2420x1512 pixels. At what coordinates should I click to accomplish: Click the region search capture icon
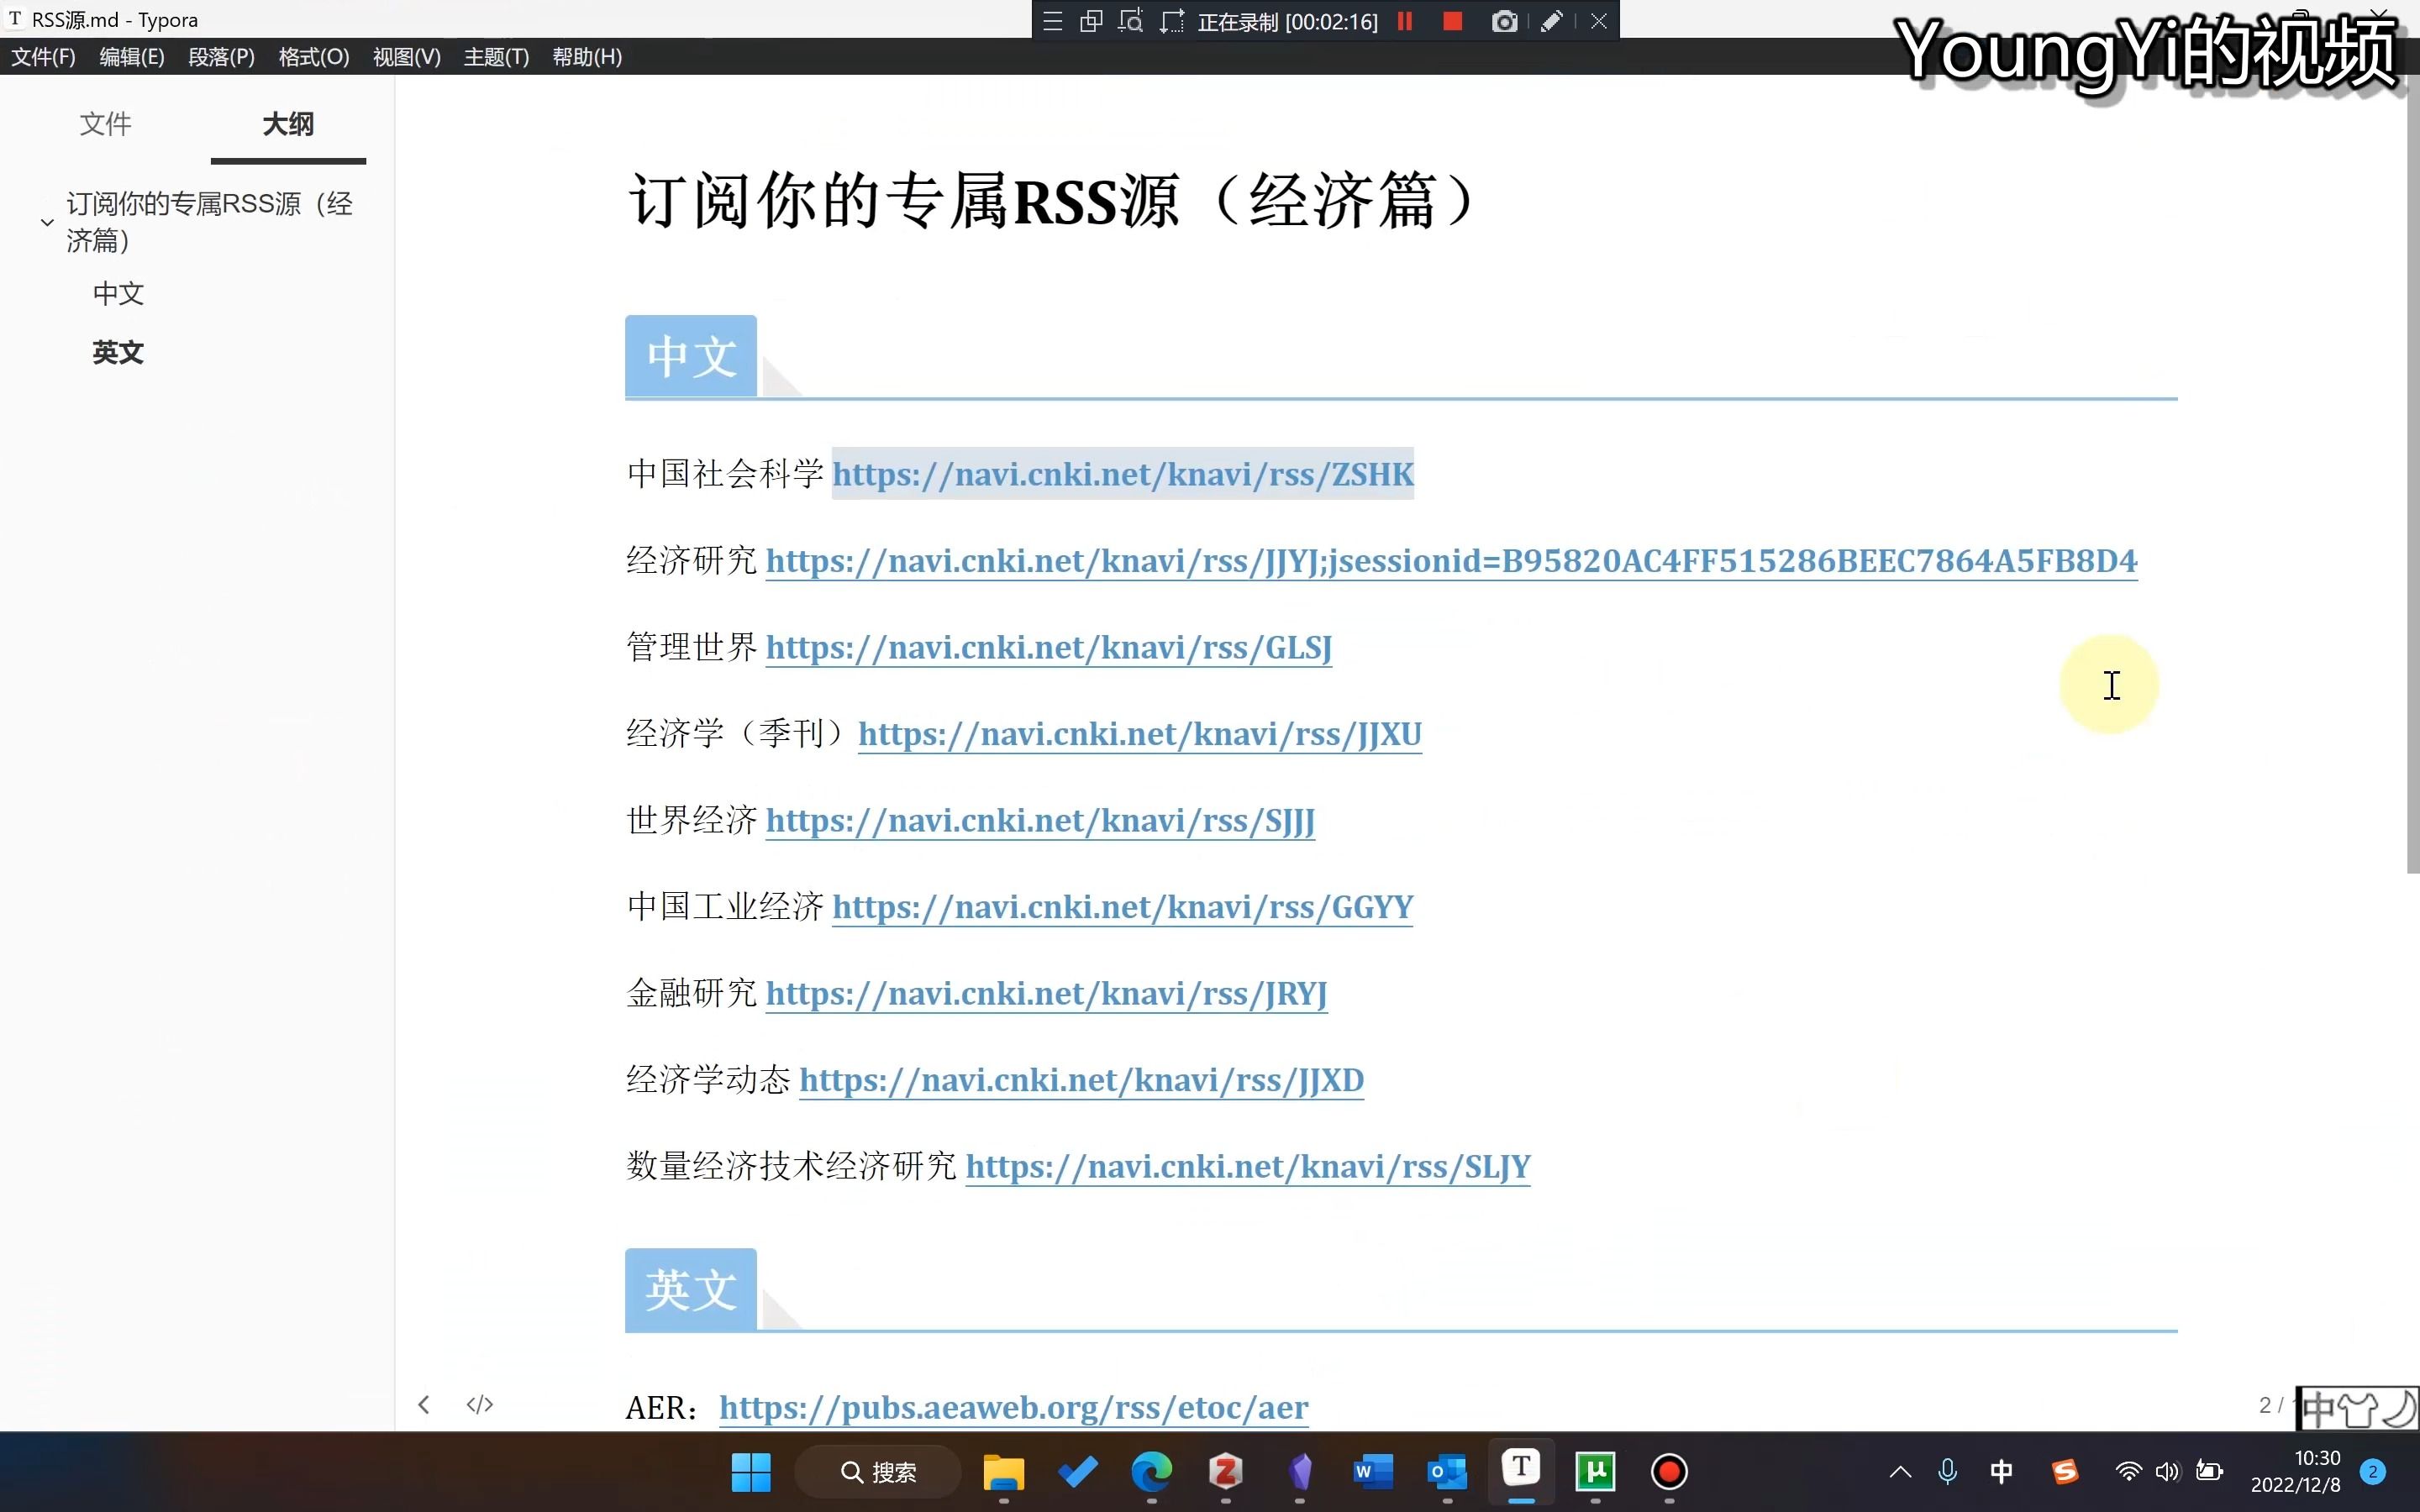pyautogui.click(x=1131, y=21)
